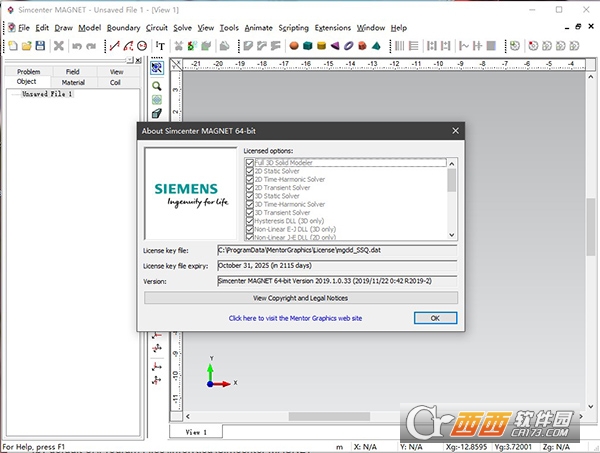Toggle 3D Time-Harmonic Solver checkbox
The image size is (600, 453).
tap(250, 204)
